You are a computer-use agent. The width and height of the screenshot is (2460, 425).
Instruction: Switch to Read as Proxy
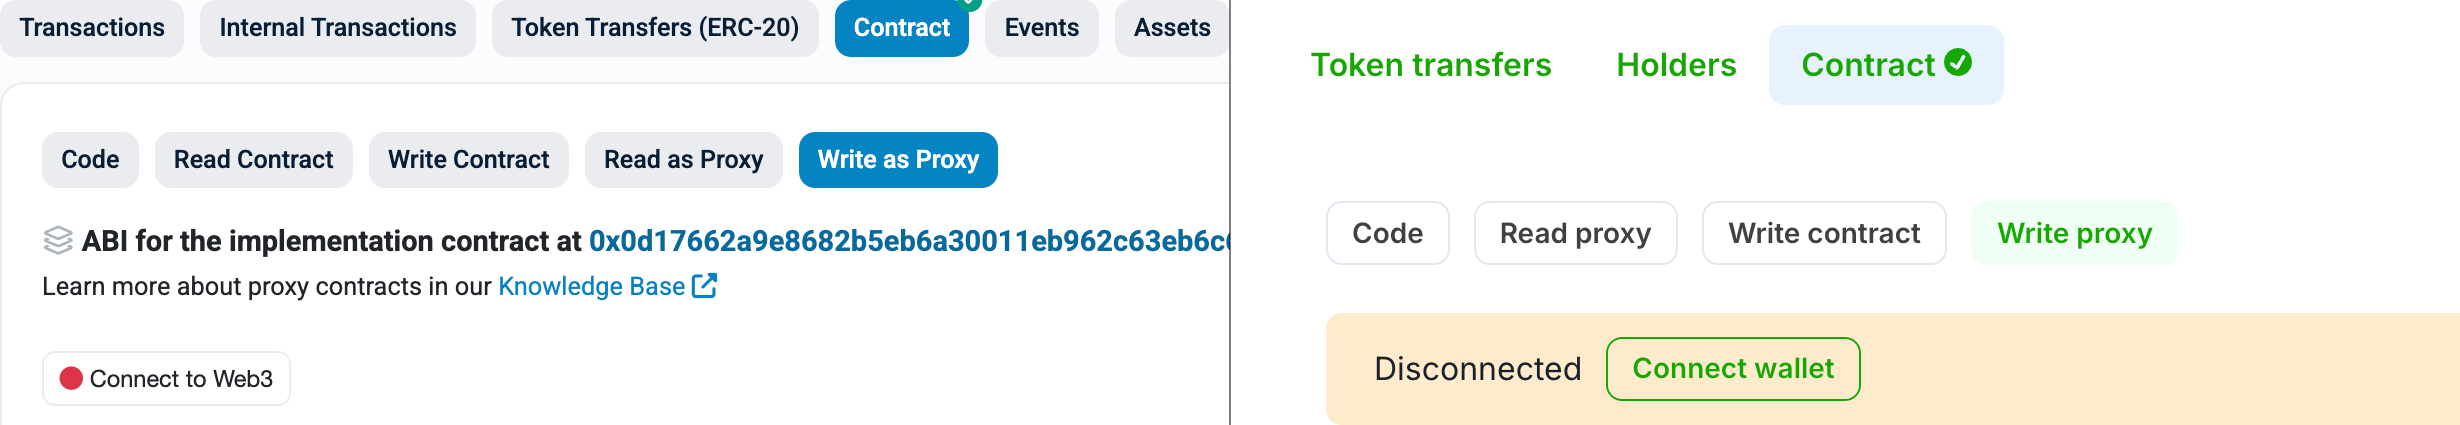click(x=683, y=160)
